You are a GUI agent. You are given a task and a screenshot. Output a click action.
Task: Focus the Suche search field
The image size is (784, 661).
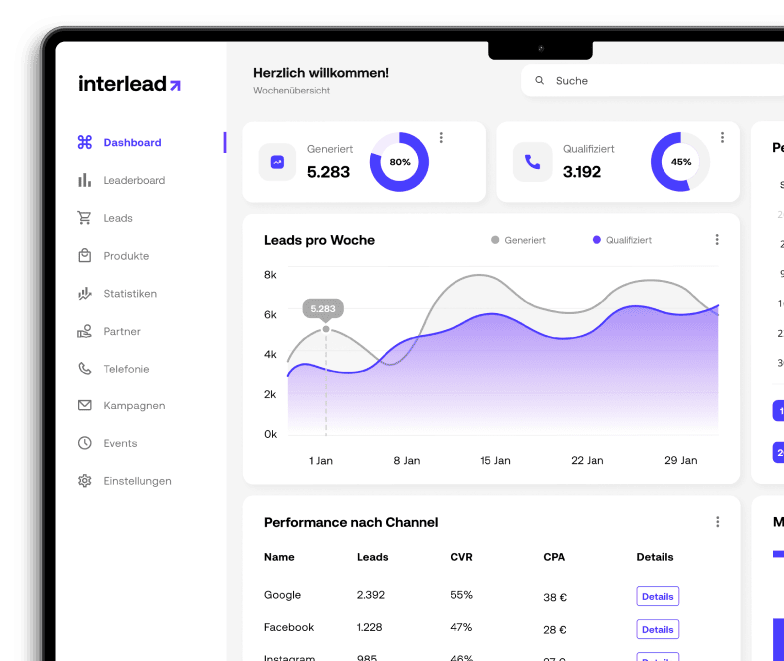pos(652,80)
